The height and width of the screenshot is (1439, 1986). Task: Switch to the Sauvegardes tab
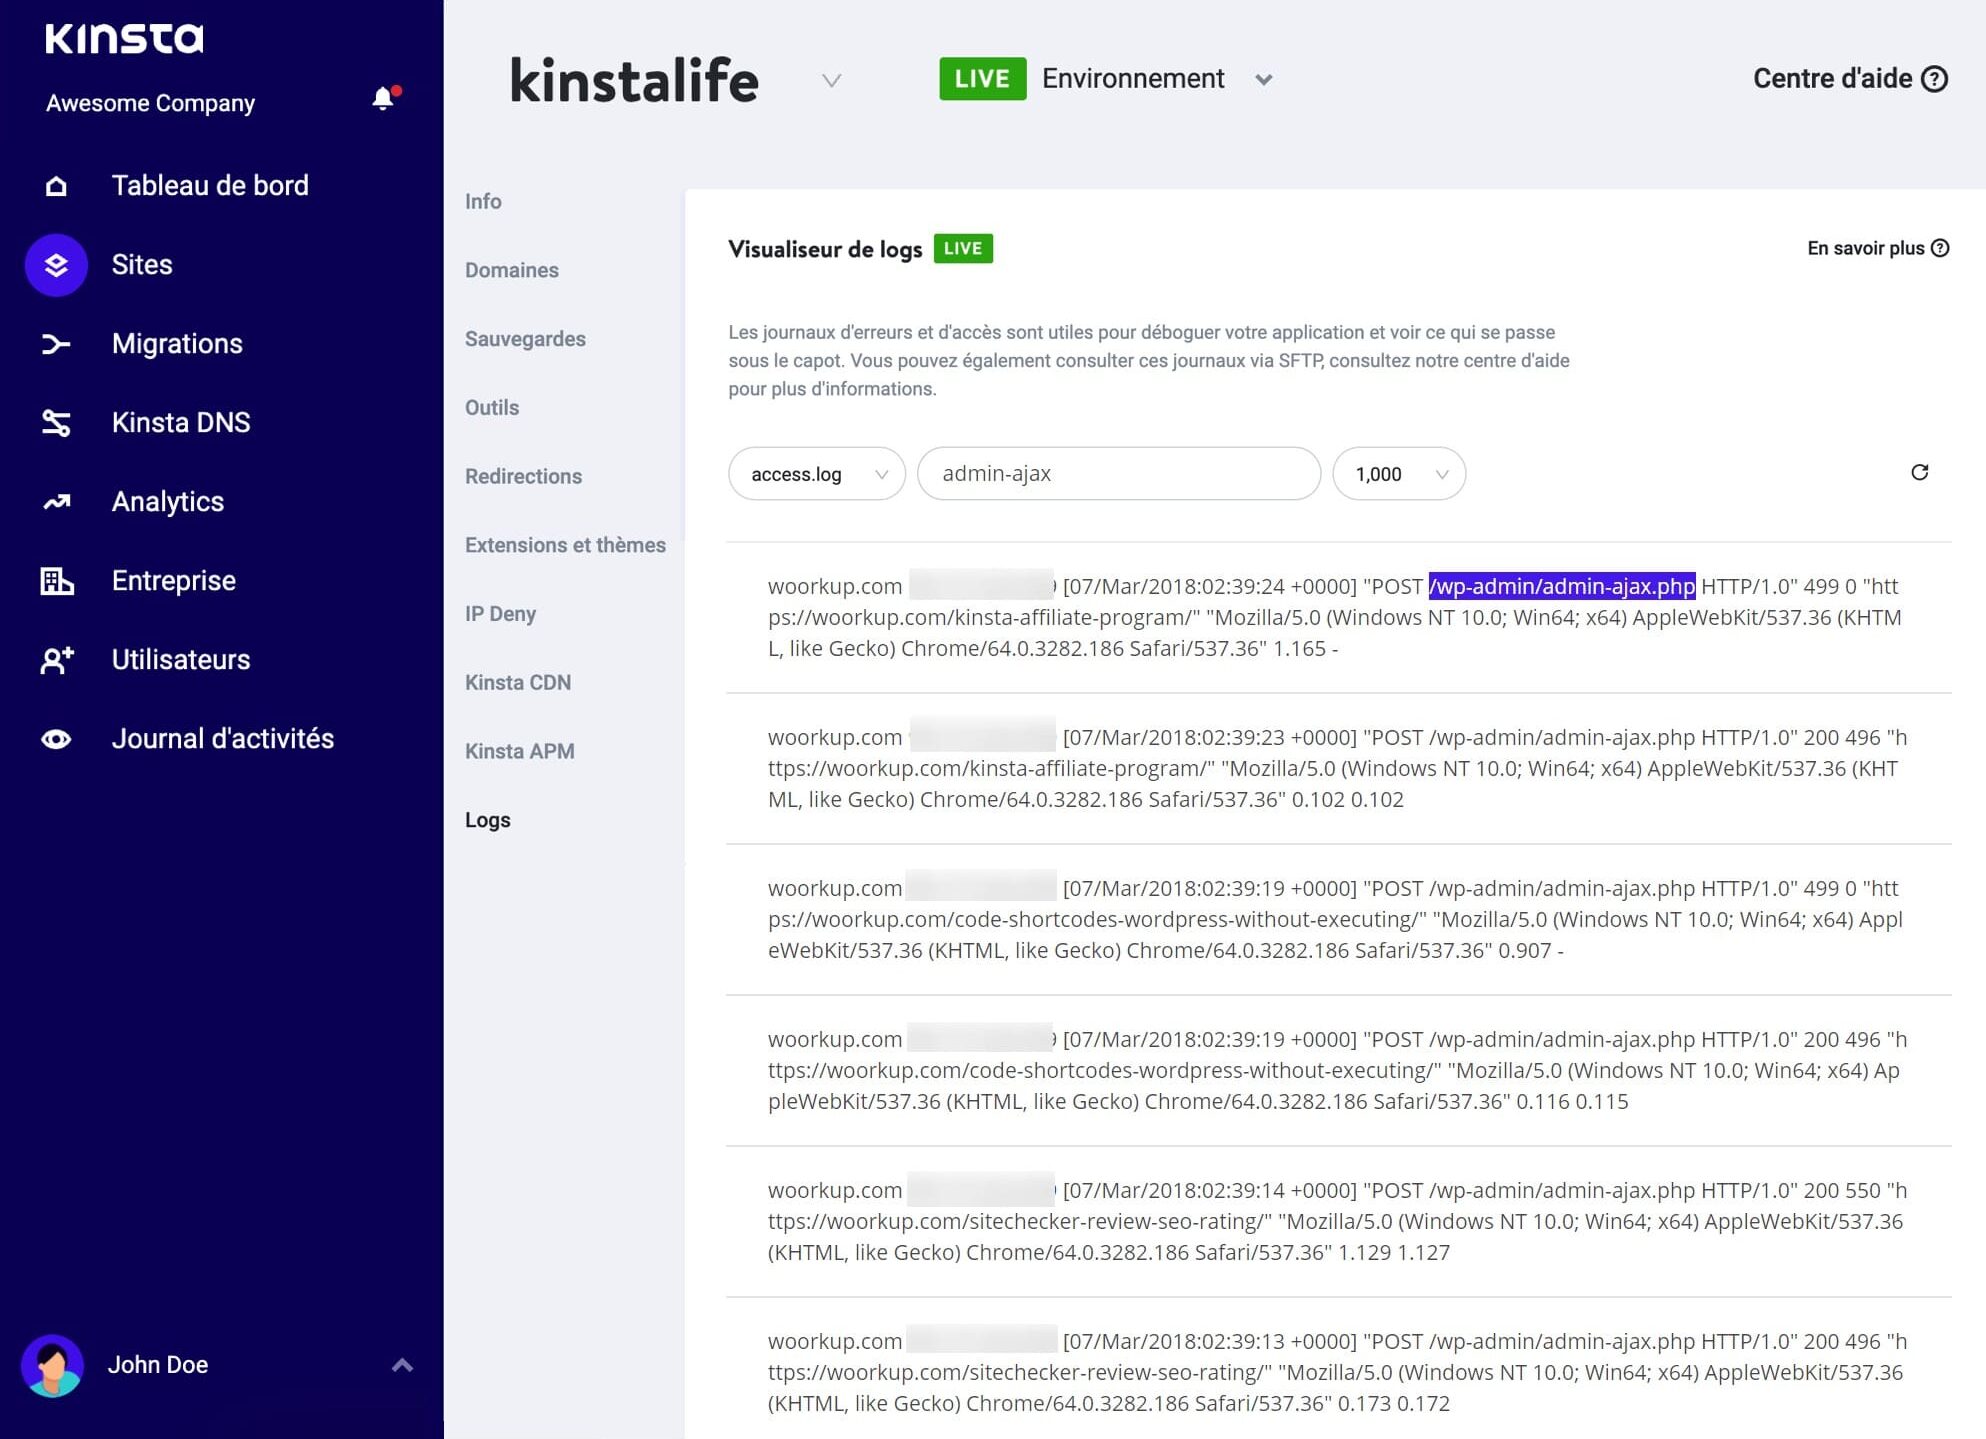(x=525, y=339)
